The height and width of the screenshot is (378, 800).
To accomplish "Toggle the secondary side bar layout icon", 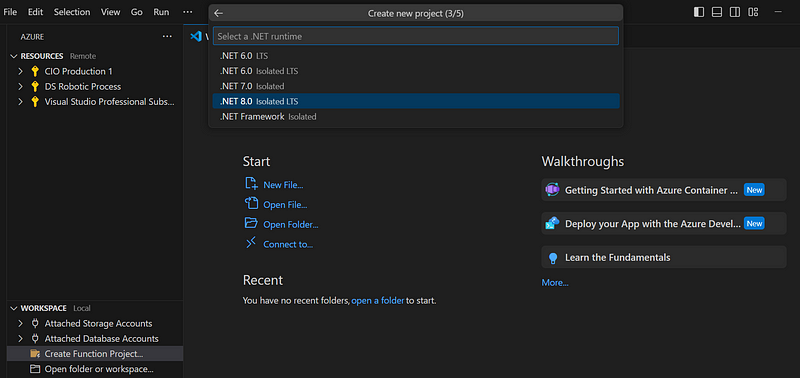I will click(x=735, y=12).
